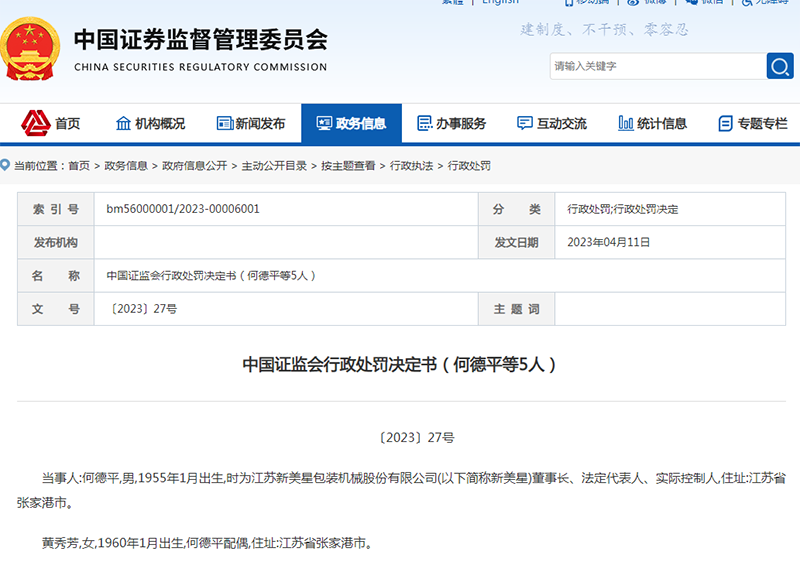
Task: Click the bar chart icon for 统计信息
Action: [625, 124]
